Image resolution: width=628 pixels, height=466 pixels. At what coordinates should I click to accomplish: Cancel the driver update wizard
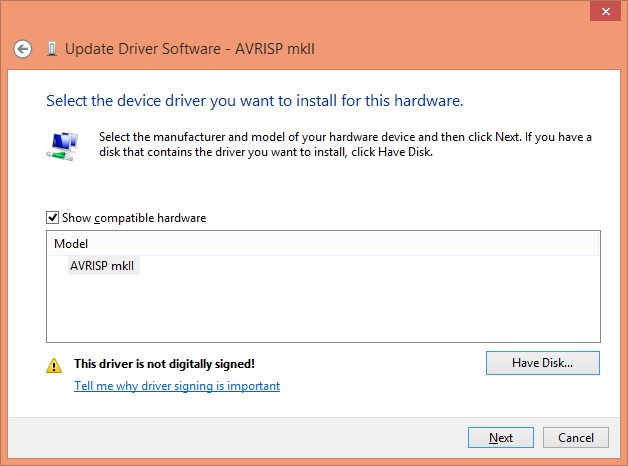point(576,438)
